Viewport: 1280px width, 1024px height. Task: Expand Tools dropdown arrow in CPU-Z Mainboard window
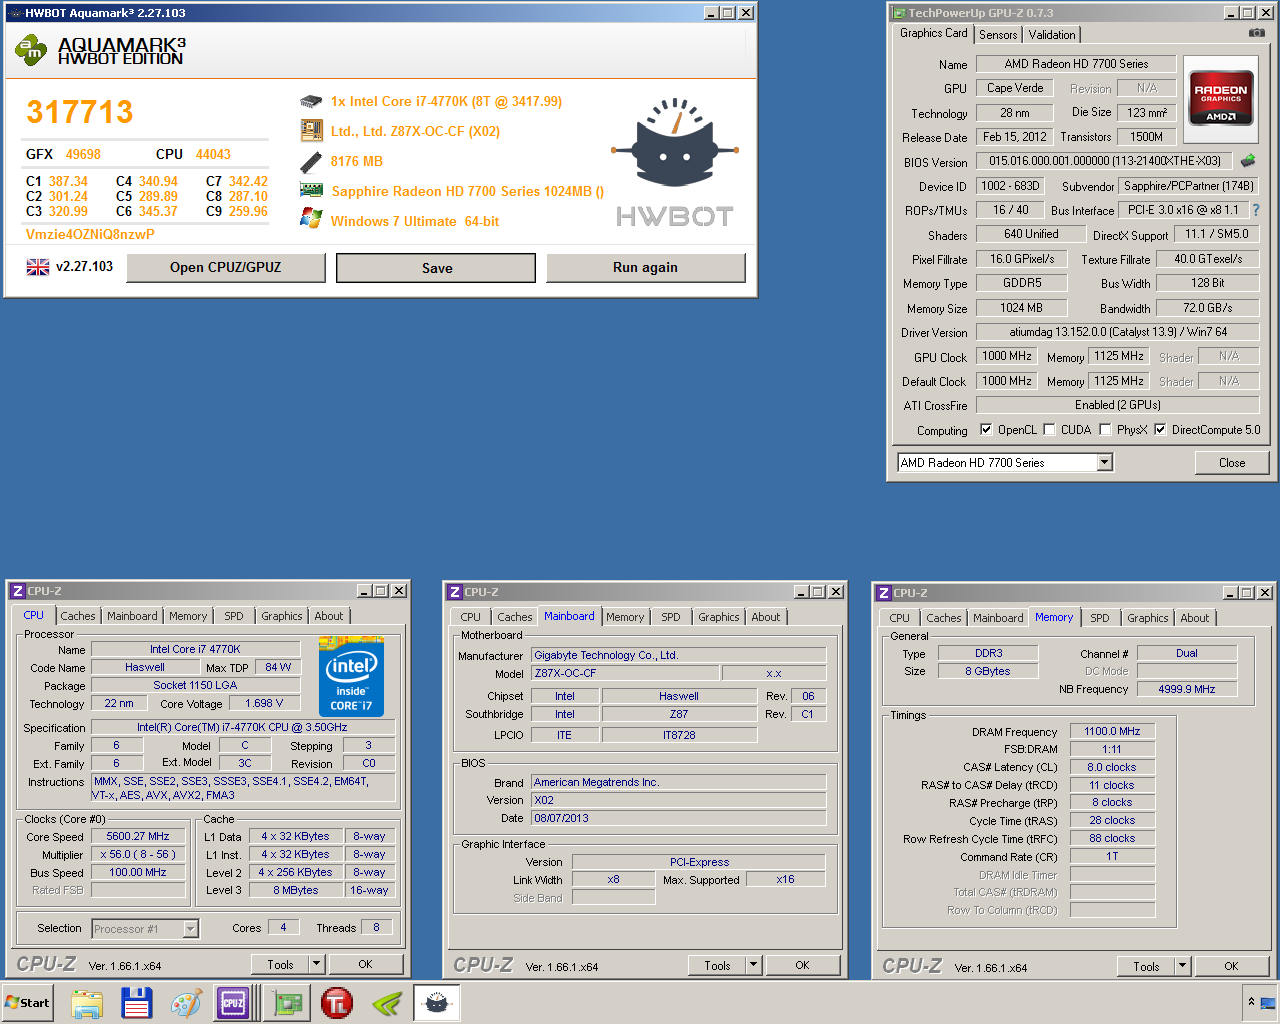pos(752,965)
